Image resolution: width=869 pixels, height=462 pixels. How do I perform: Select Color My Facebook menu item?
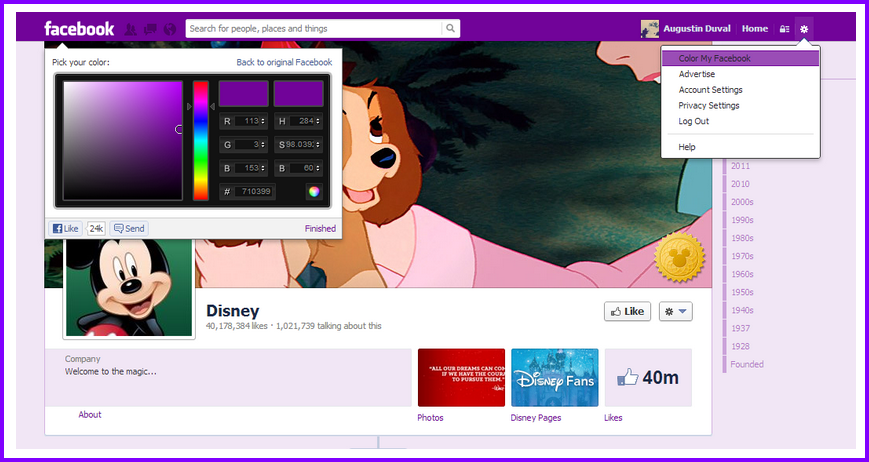click(740, 58)
